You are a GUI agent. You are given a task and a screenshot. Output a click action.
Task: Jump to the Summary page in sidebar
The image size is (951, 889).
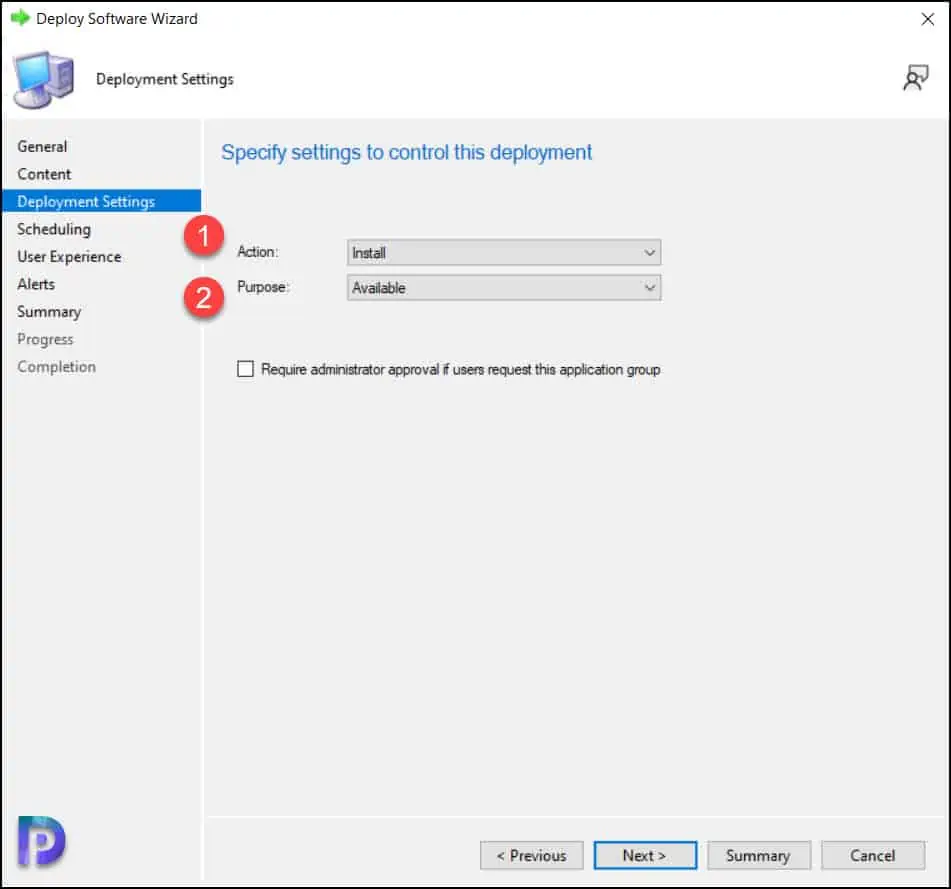49,312
